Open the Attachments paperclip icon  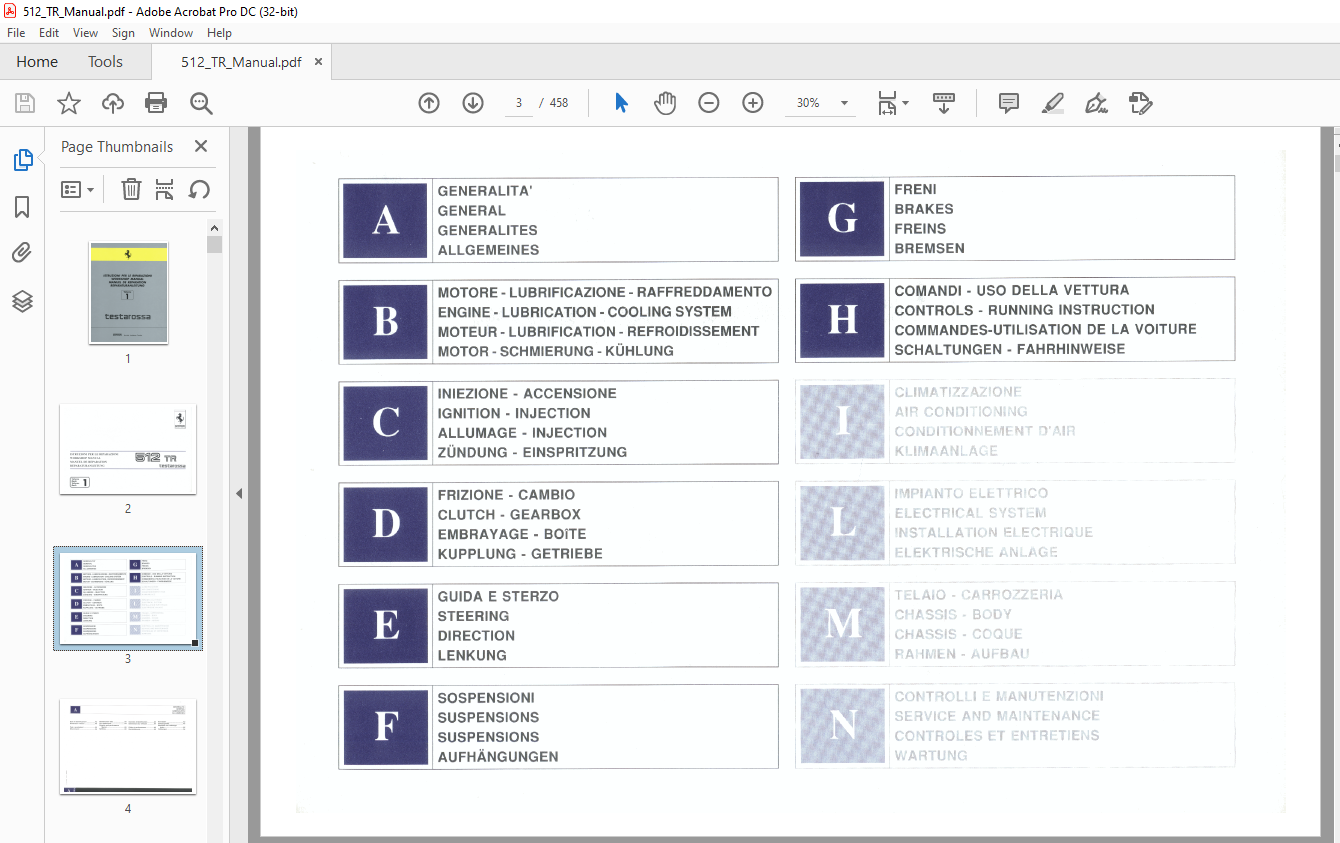(22, 253)
